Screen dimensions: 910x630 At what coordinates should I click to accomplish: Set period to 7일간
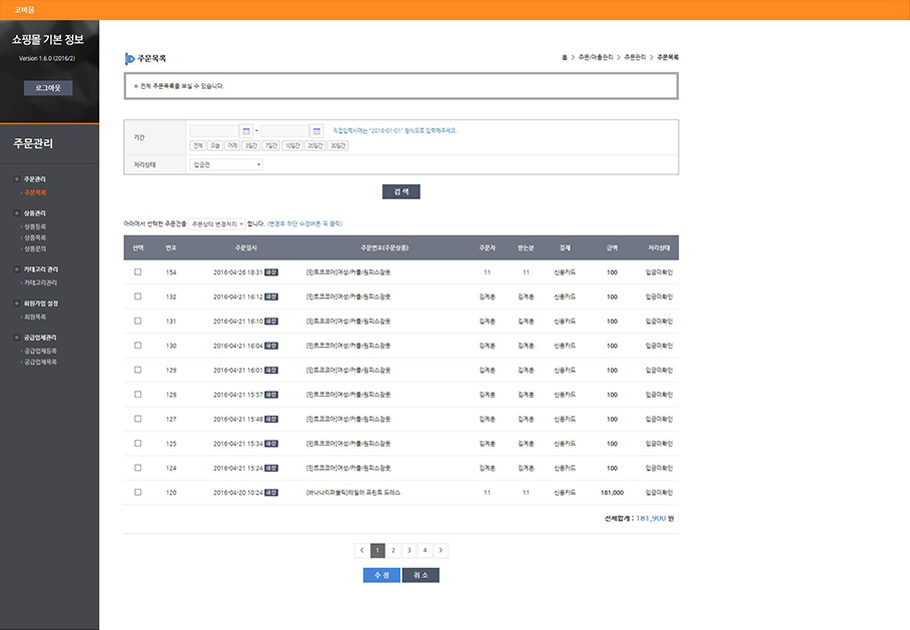[x=271, y=146]
